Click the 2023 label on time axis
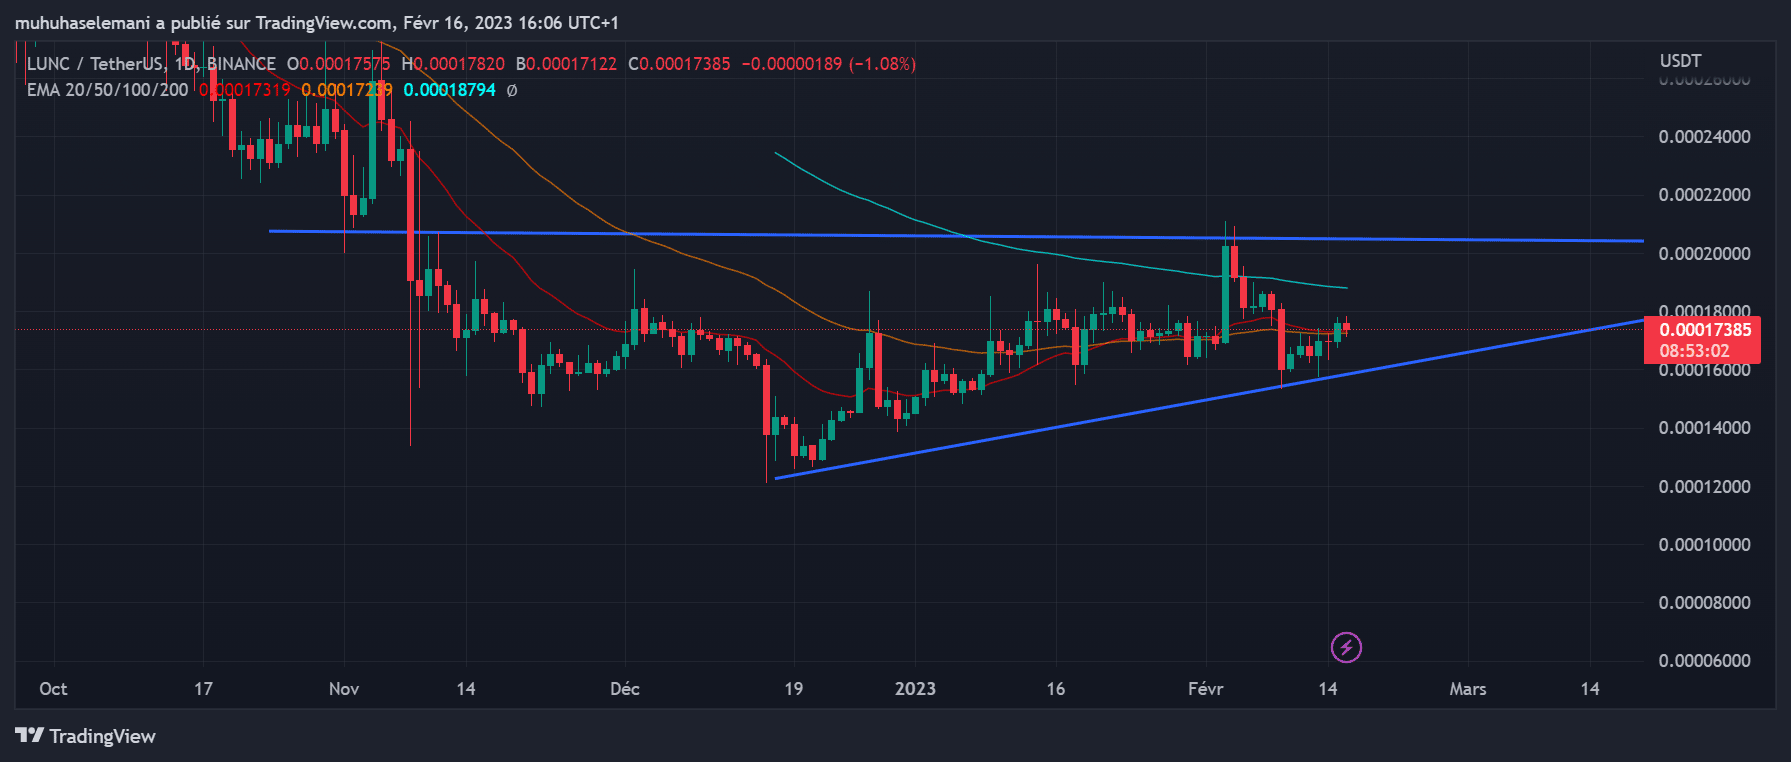The width and height of the screenshot is (1791, 762). 915,689
